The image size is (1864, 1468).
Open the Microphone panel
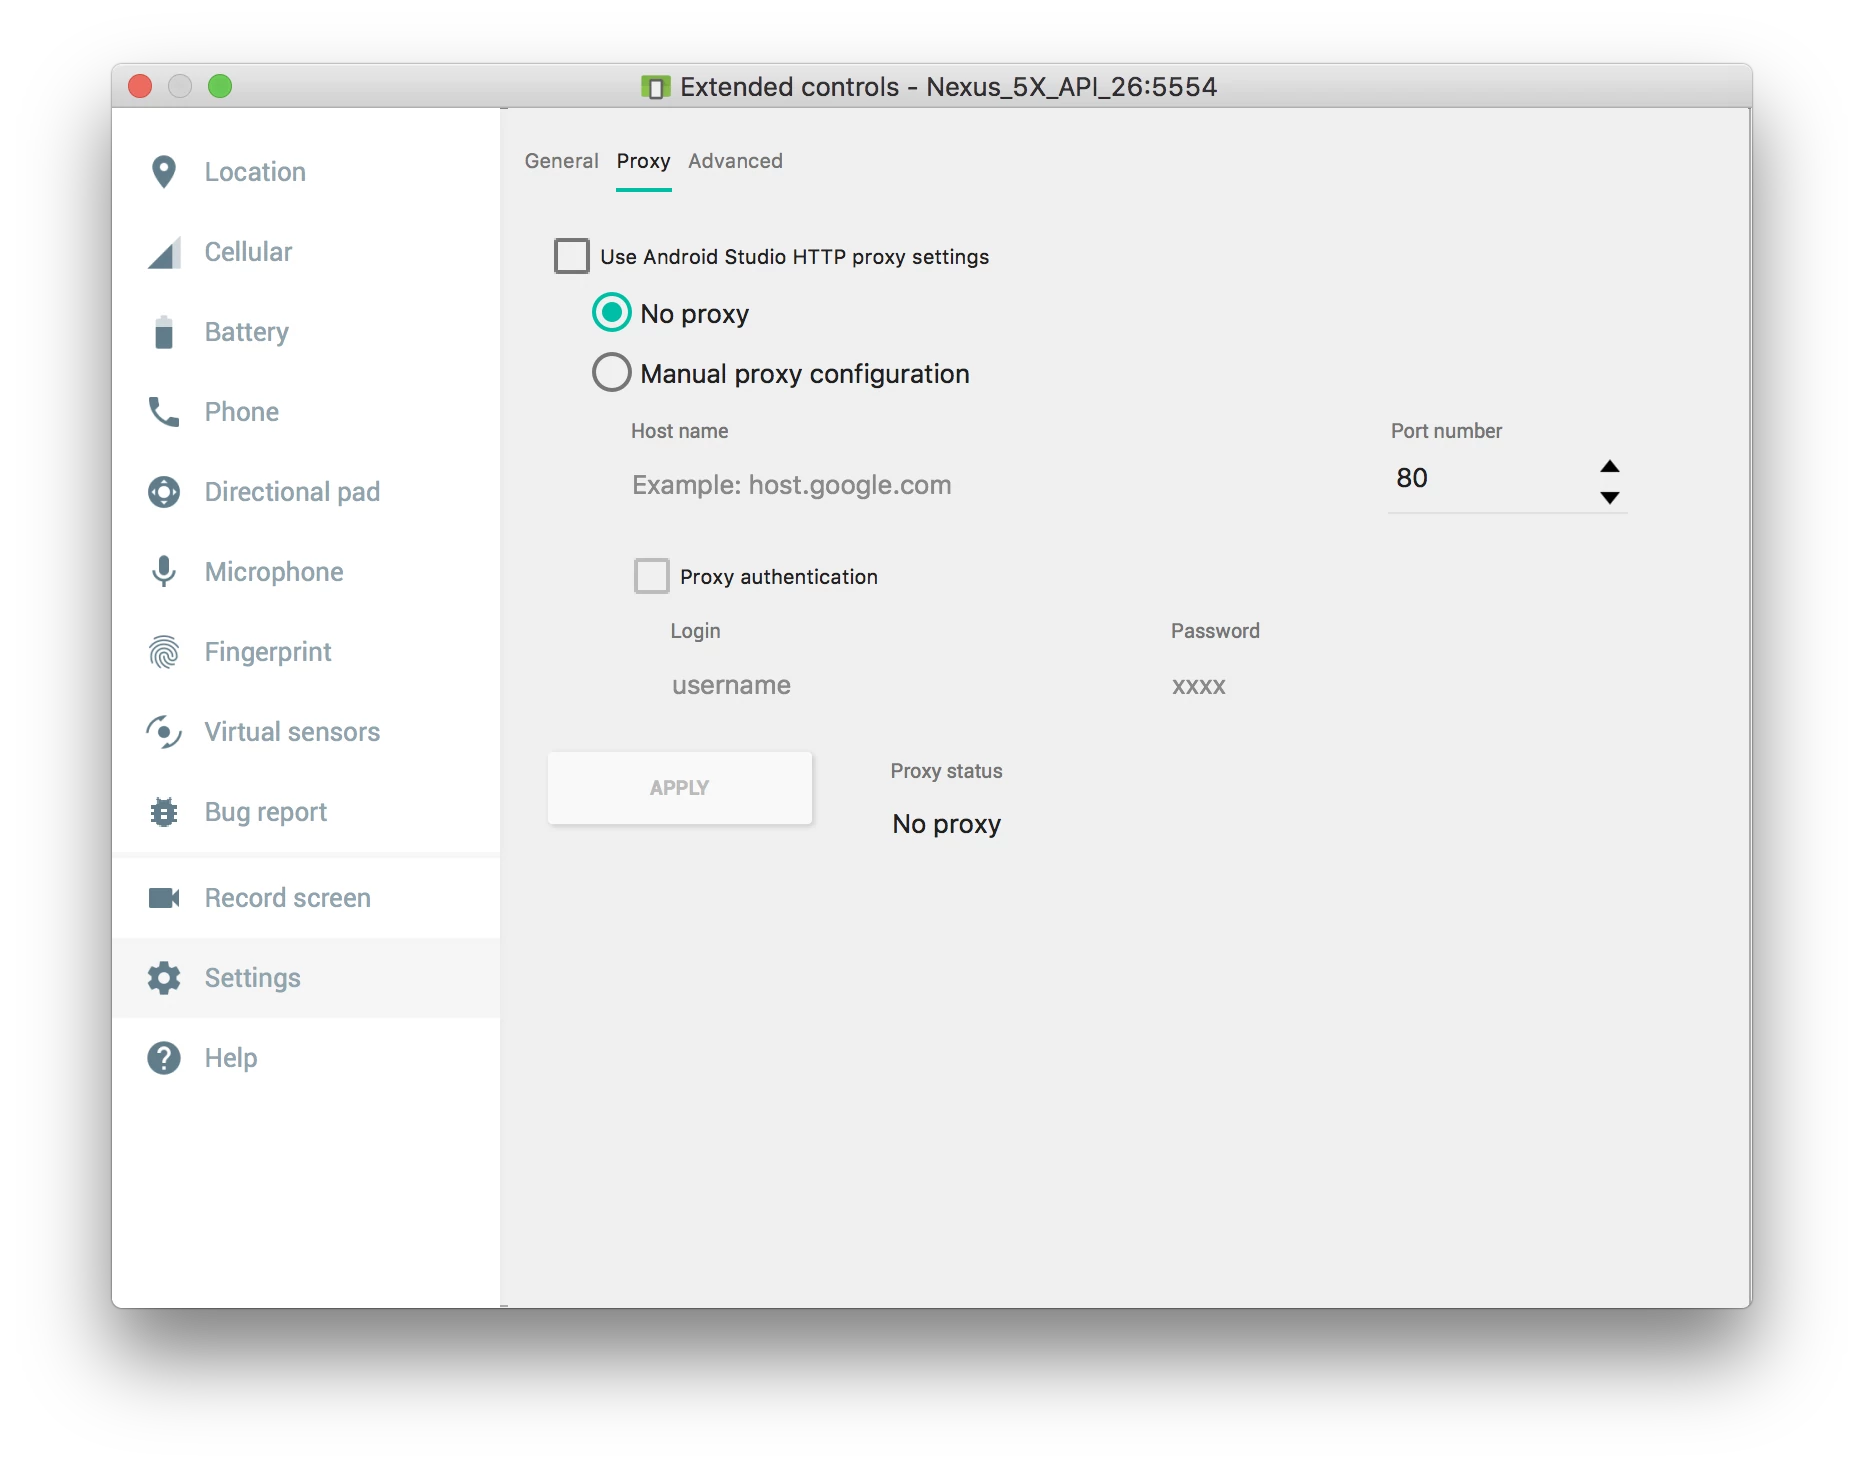[306, 572]
